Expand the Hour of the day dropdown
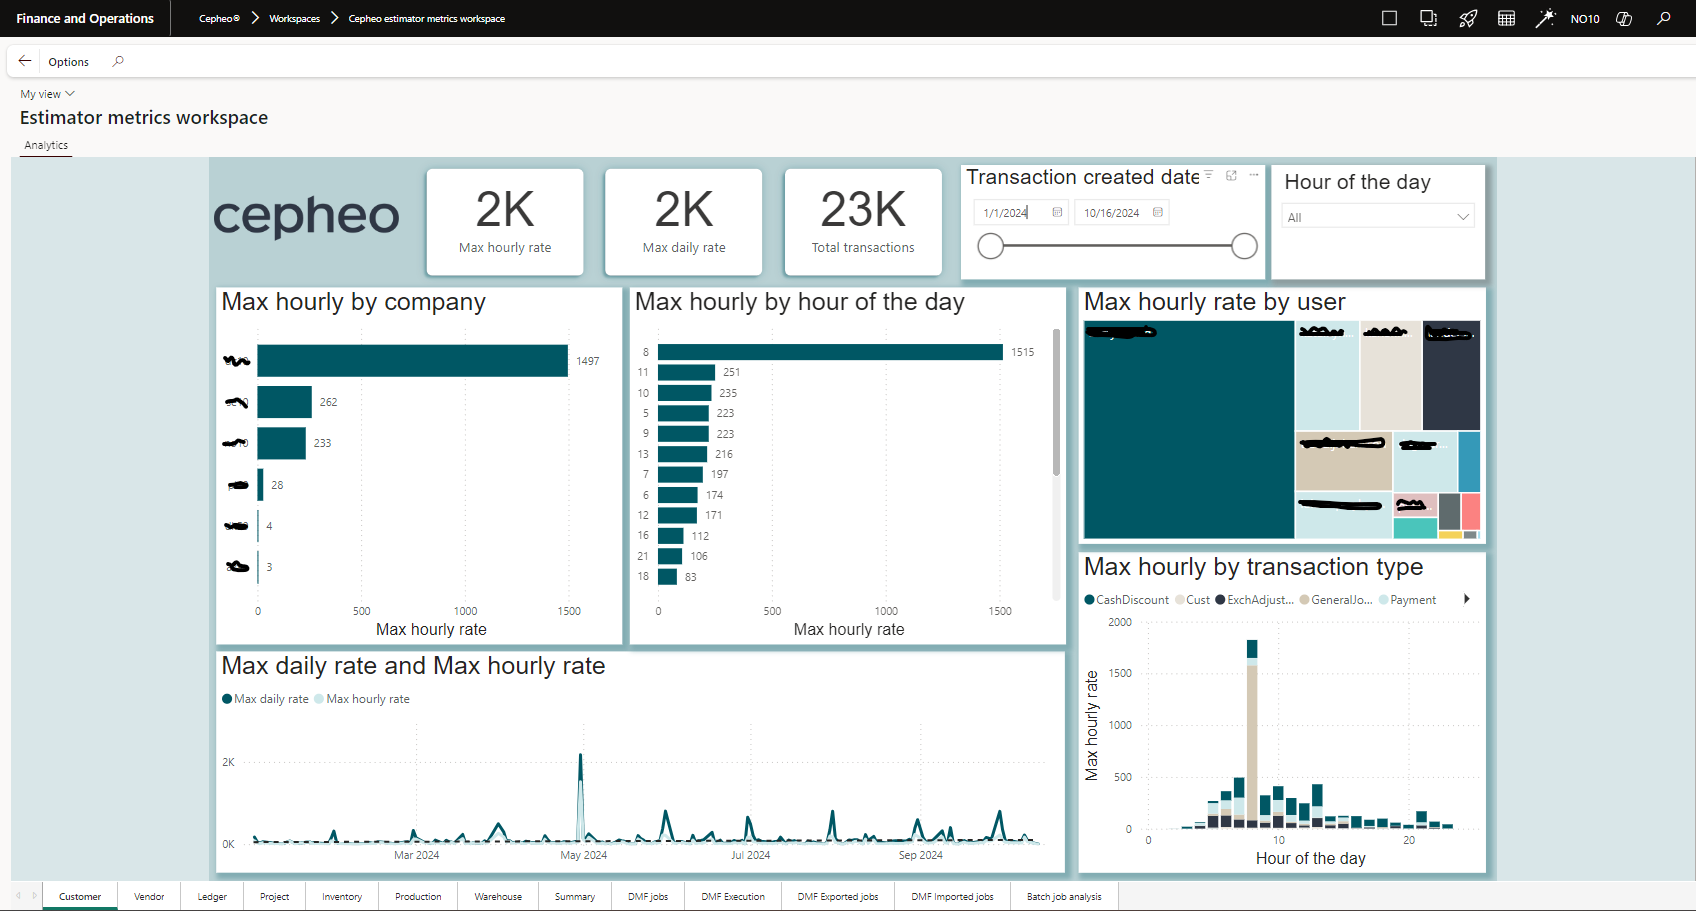This screenshot has width=1696, height=911. [1463, 217]
